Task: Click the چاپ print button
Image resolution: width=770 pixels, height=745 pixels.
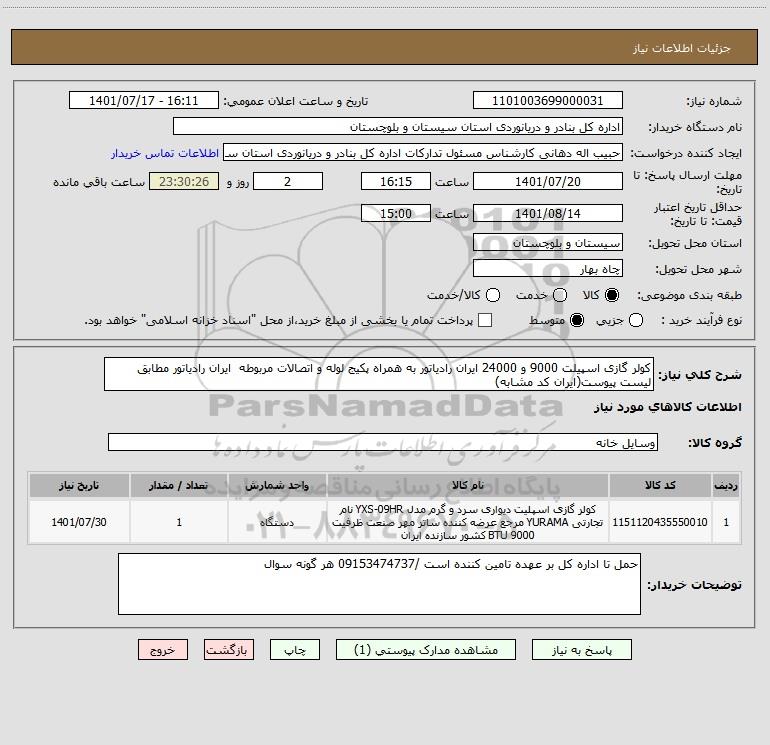Action: (295, 650)
